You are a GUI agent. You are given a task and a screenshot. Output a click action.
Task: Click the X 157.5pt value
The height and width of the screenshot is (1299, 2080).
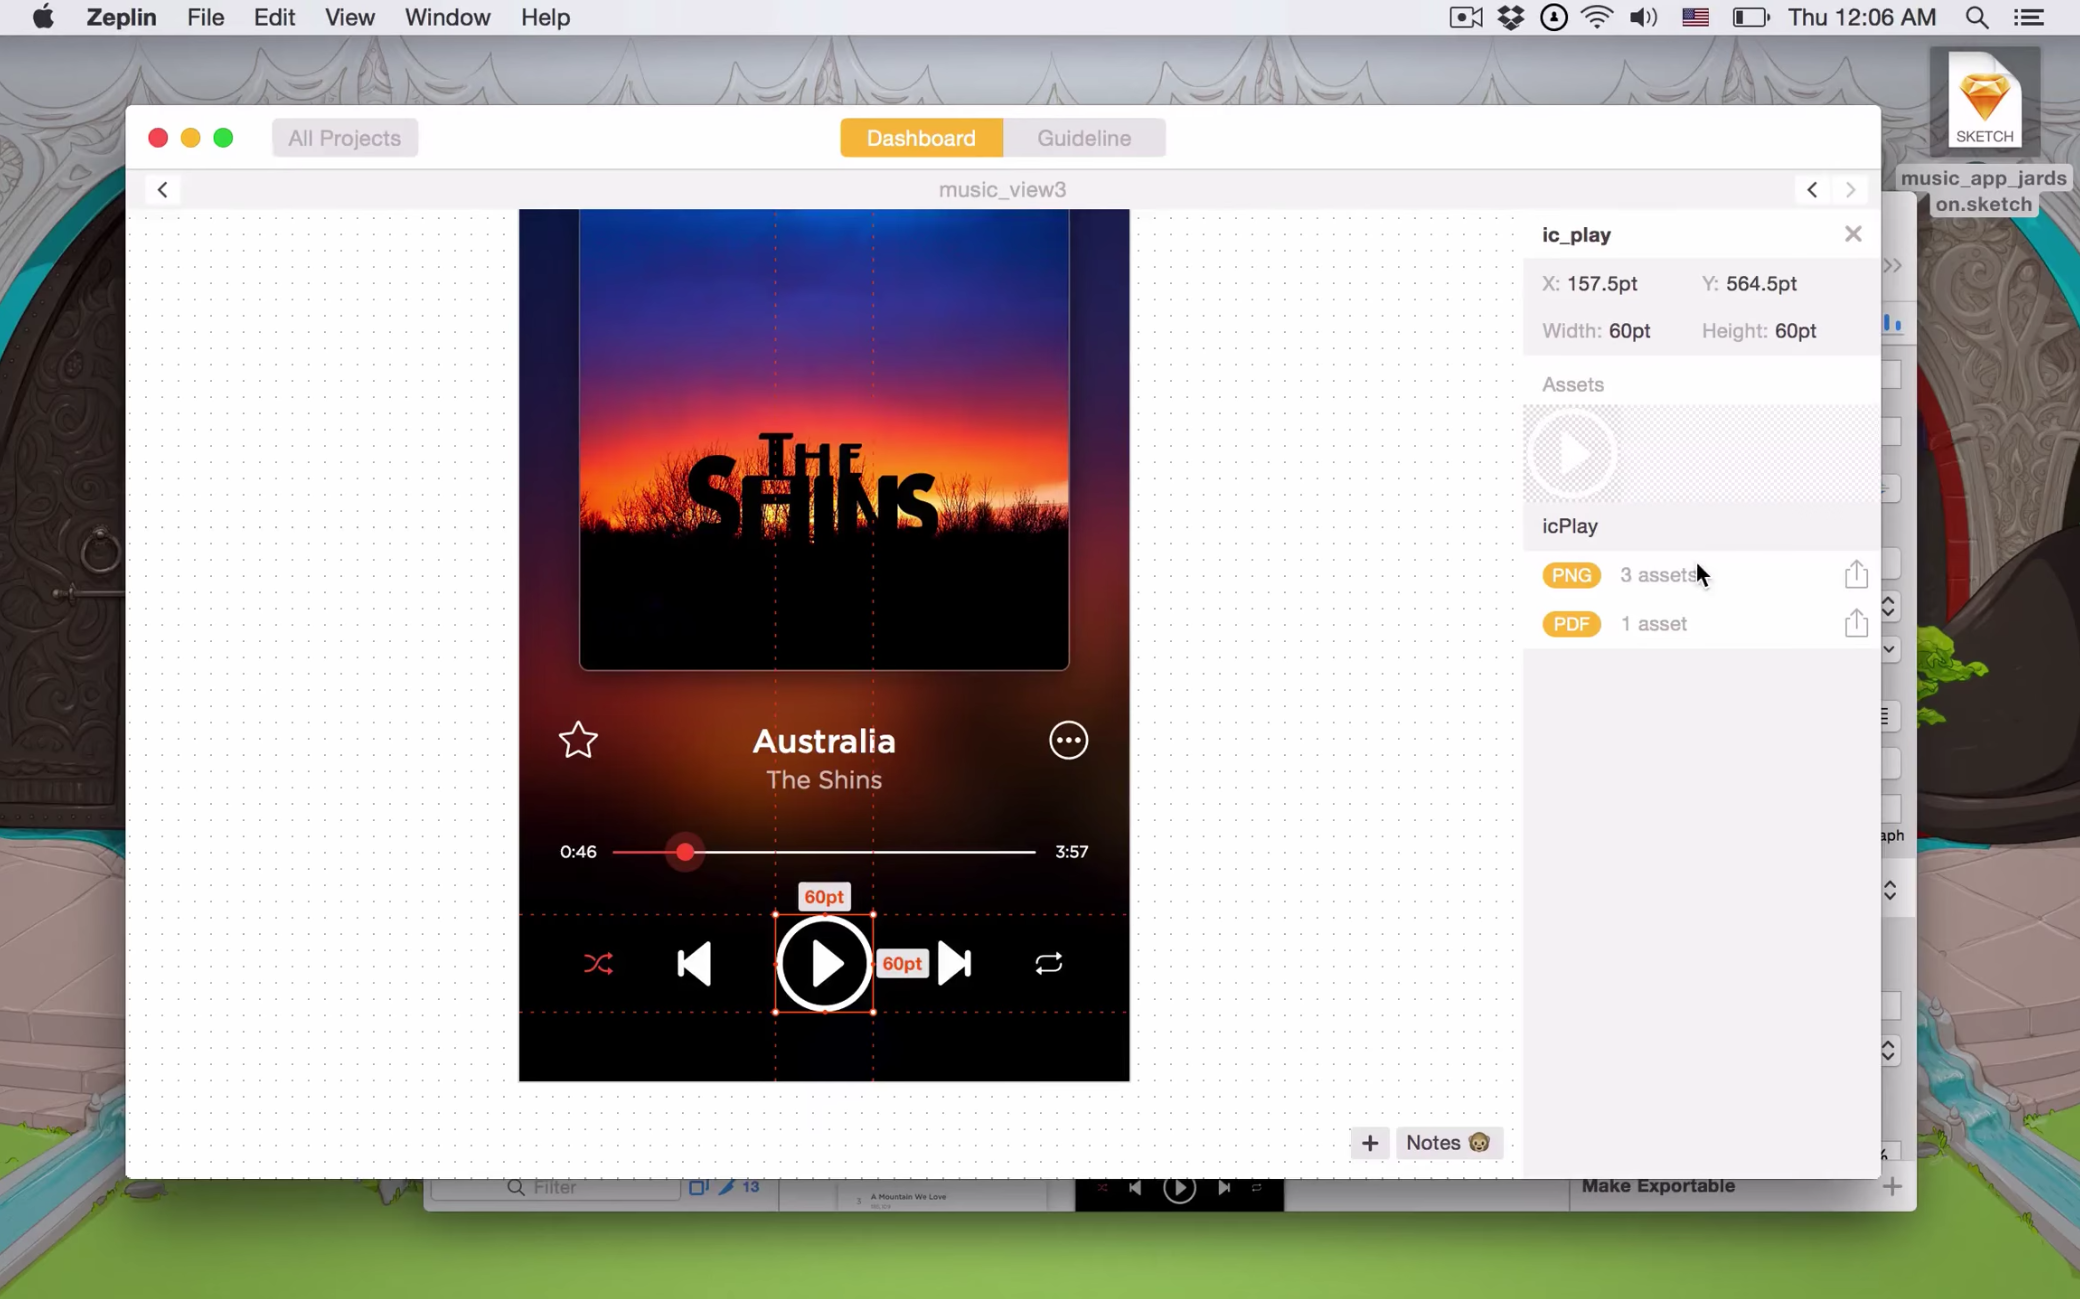1602,284
